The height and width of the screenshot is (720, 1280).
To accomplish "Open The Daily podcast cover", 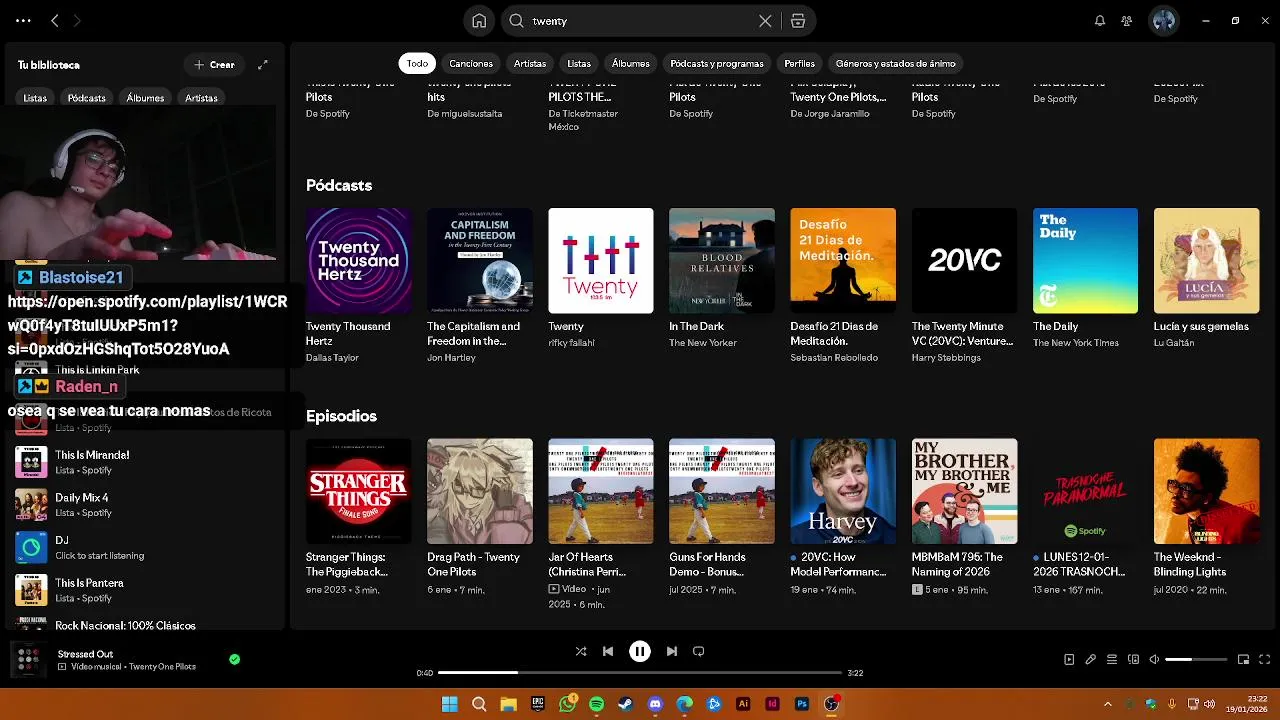I will 1085,261.
